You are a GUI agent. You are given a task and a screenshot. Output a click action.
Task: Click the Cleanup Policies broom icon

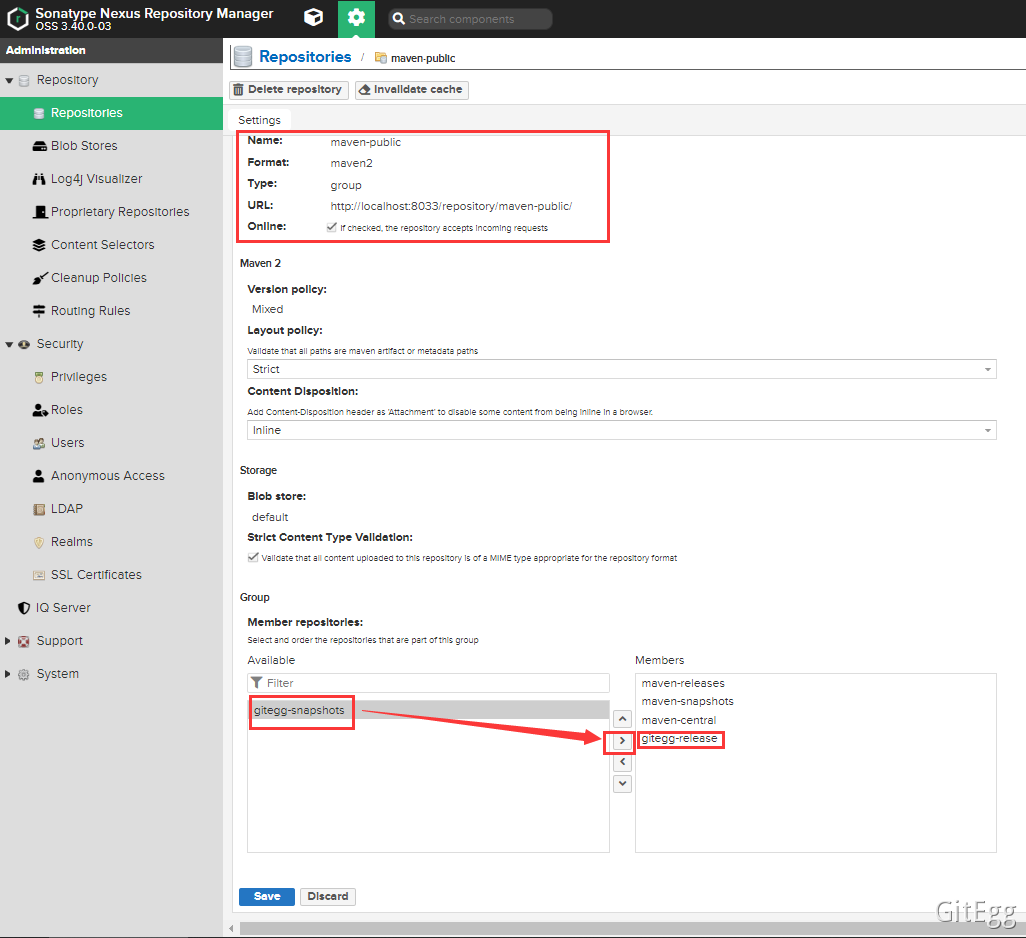39,278
